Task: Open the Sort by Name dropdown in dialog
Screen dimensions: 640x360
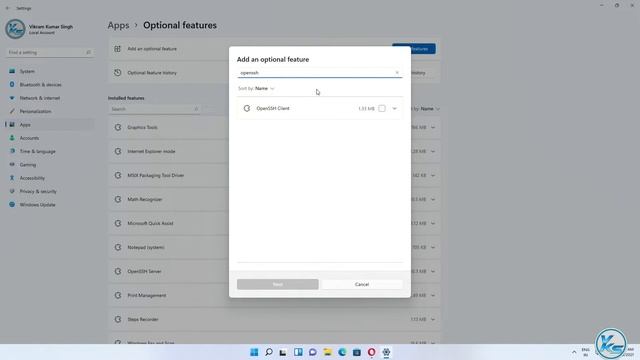Action: pos(256,89)
